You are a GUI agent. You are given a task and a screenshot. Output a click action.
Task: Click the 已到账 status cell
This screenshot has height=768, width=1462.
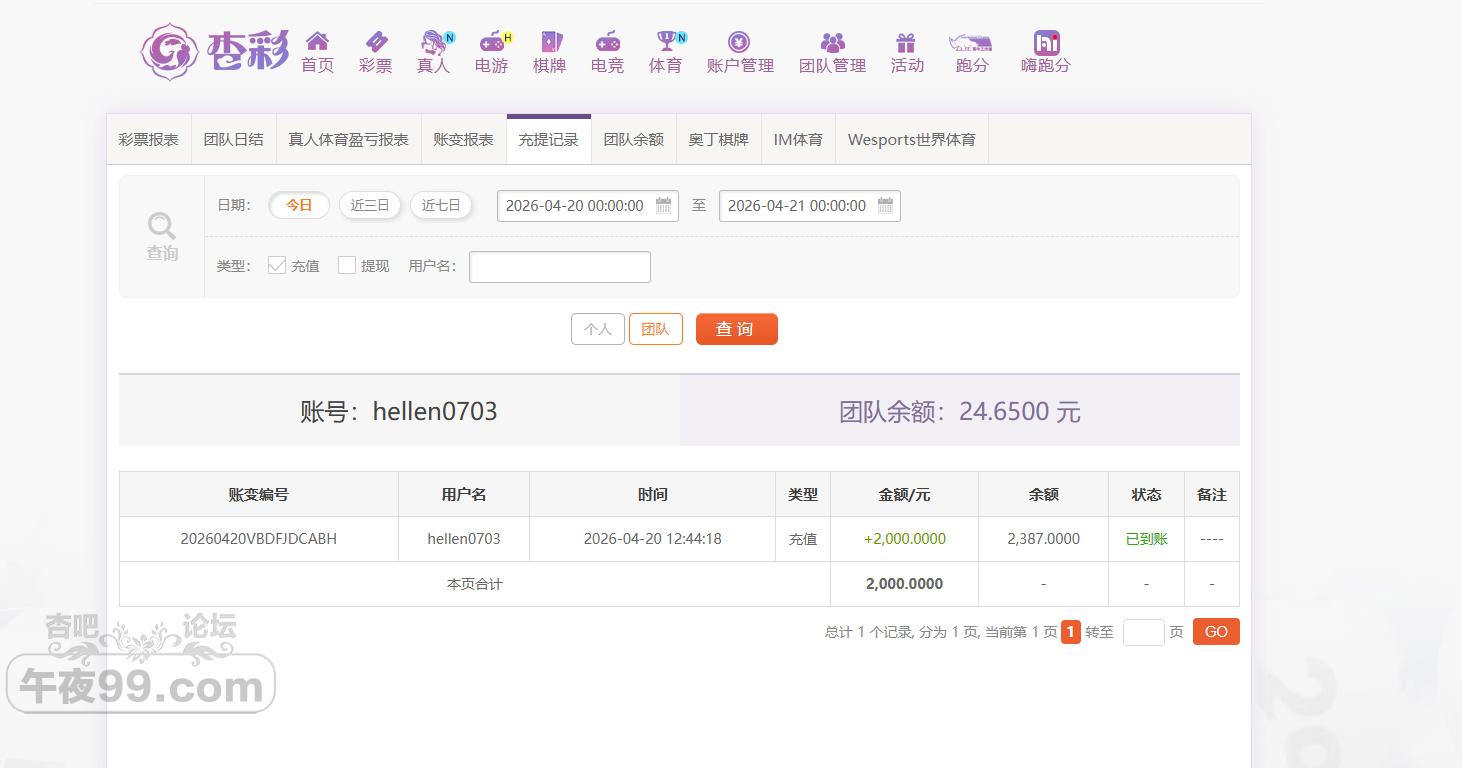click(x=1147, y=539)
